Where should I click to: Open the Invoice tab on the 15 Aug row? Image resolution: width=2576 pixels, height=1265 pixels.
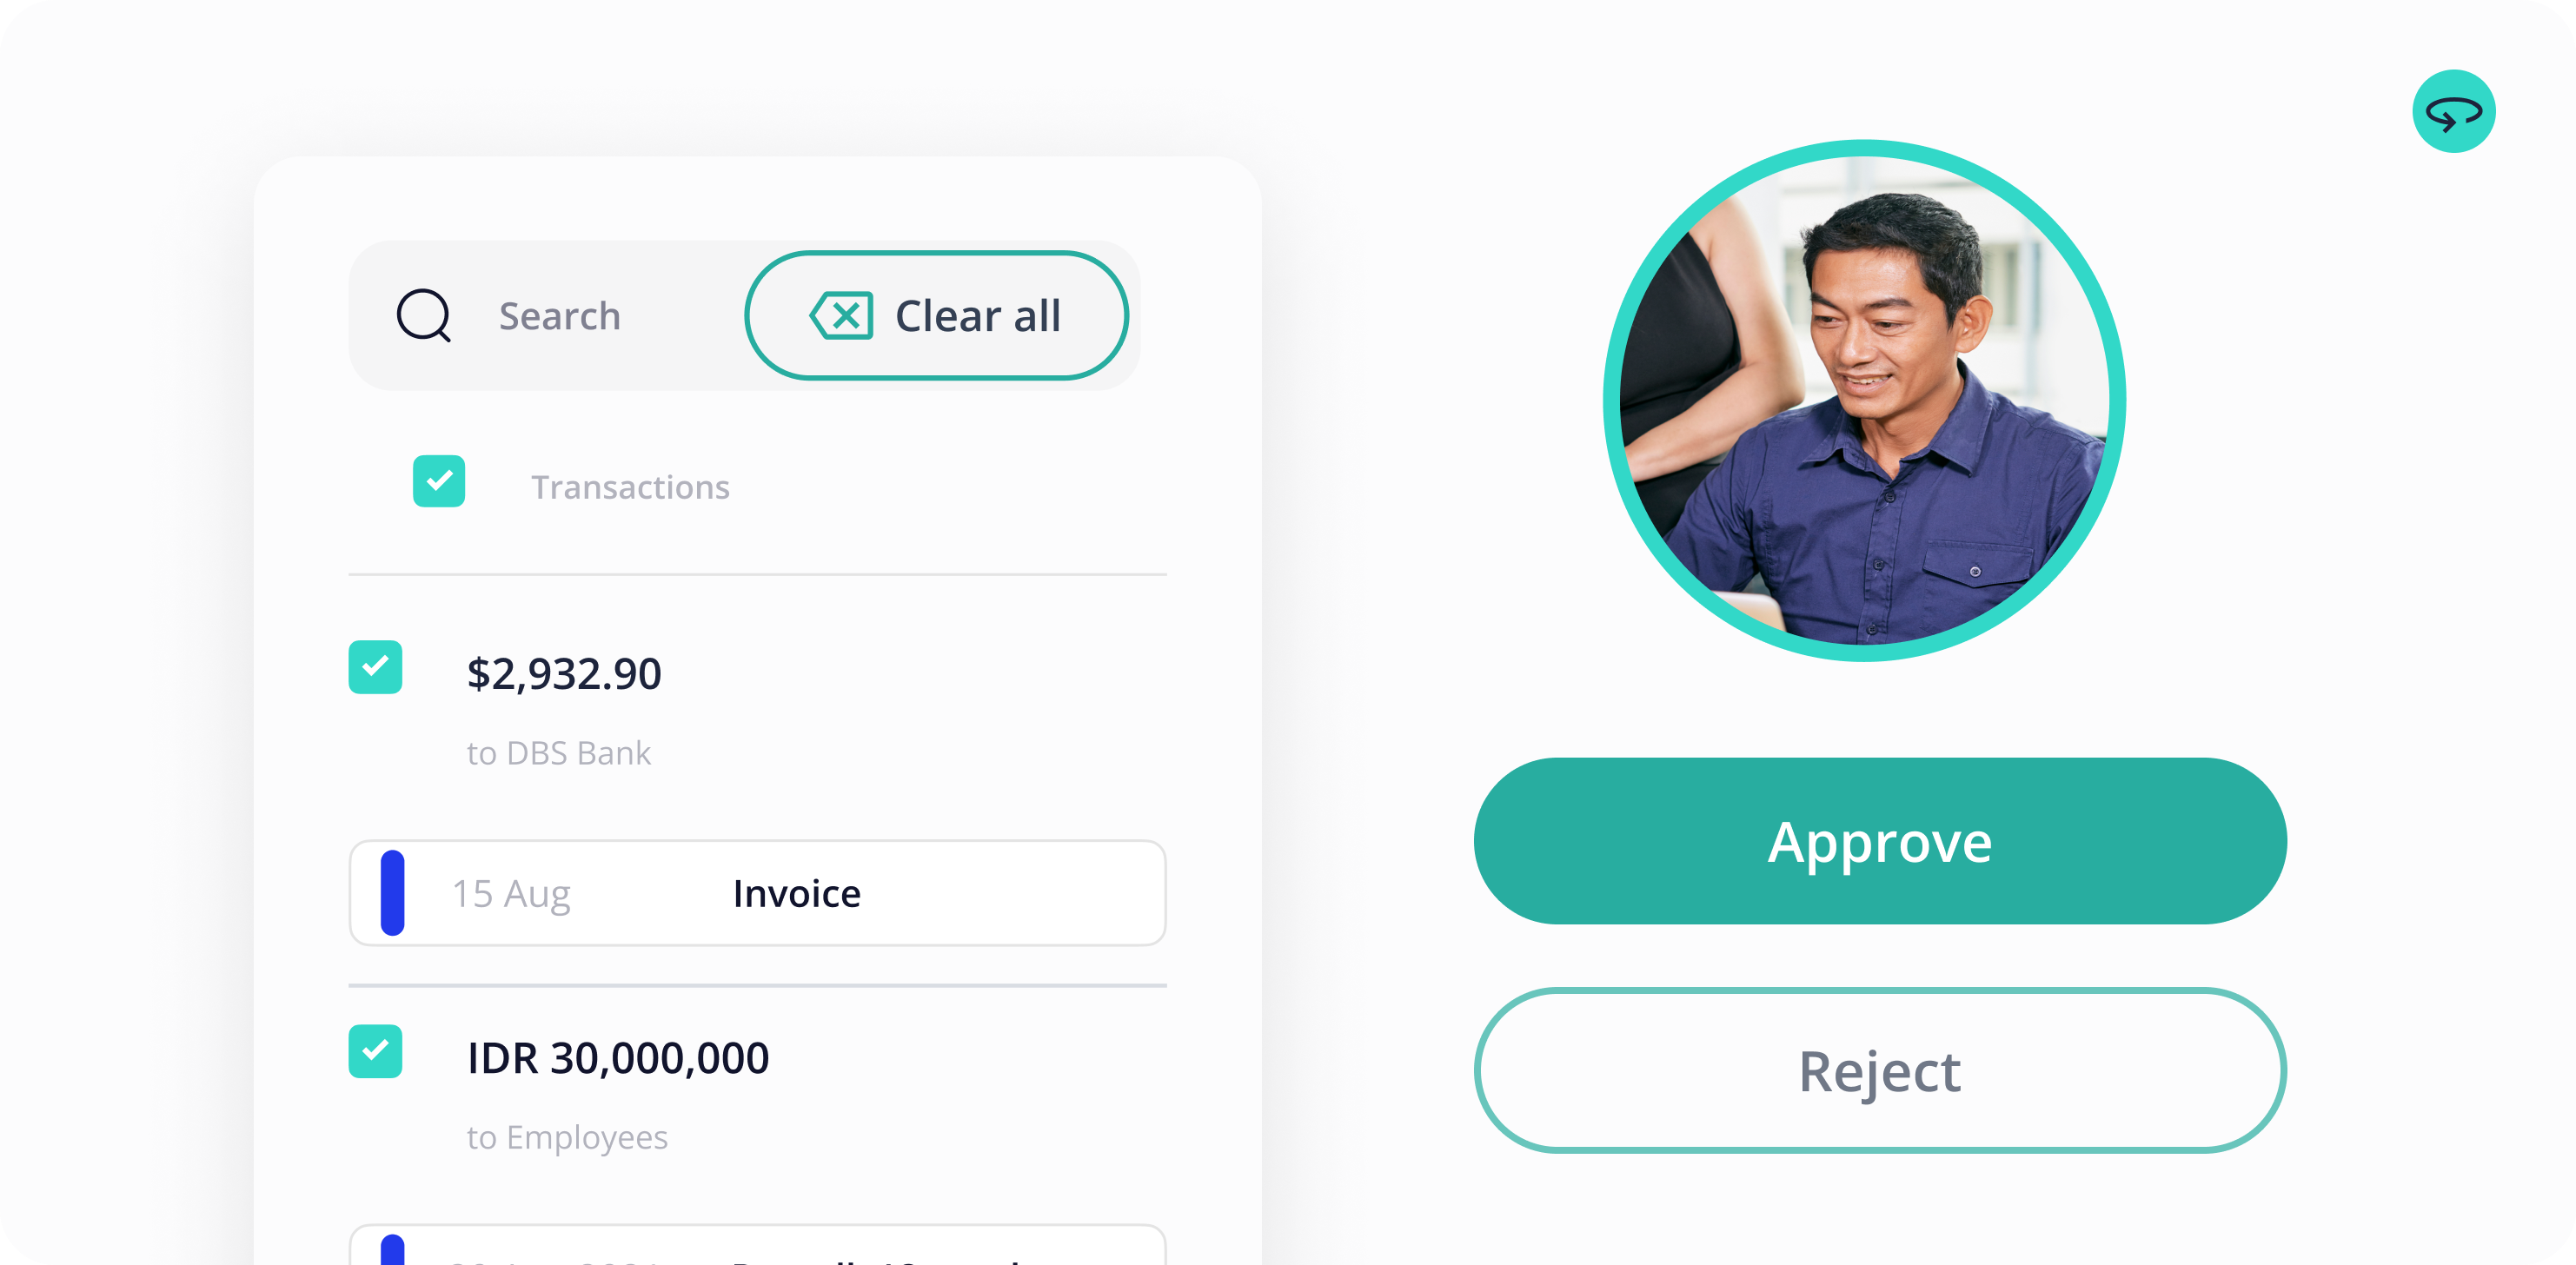[x=797, y=893]
